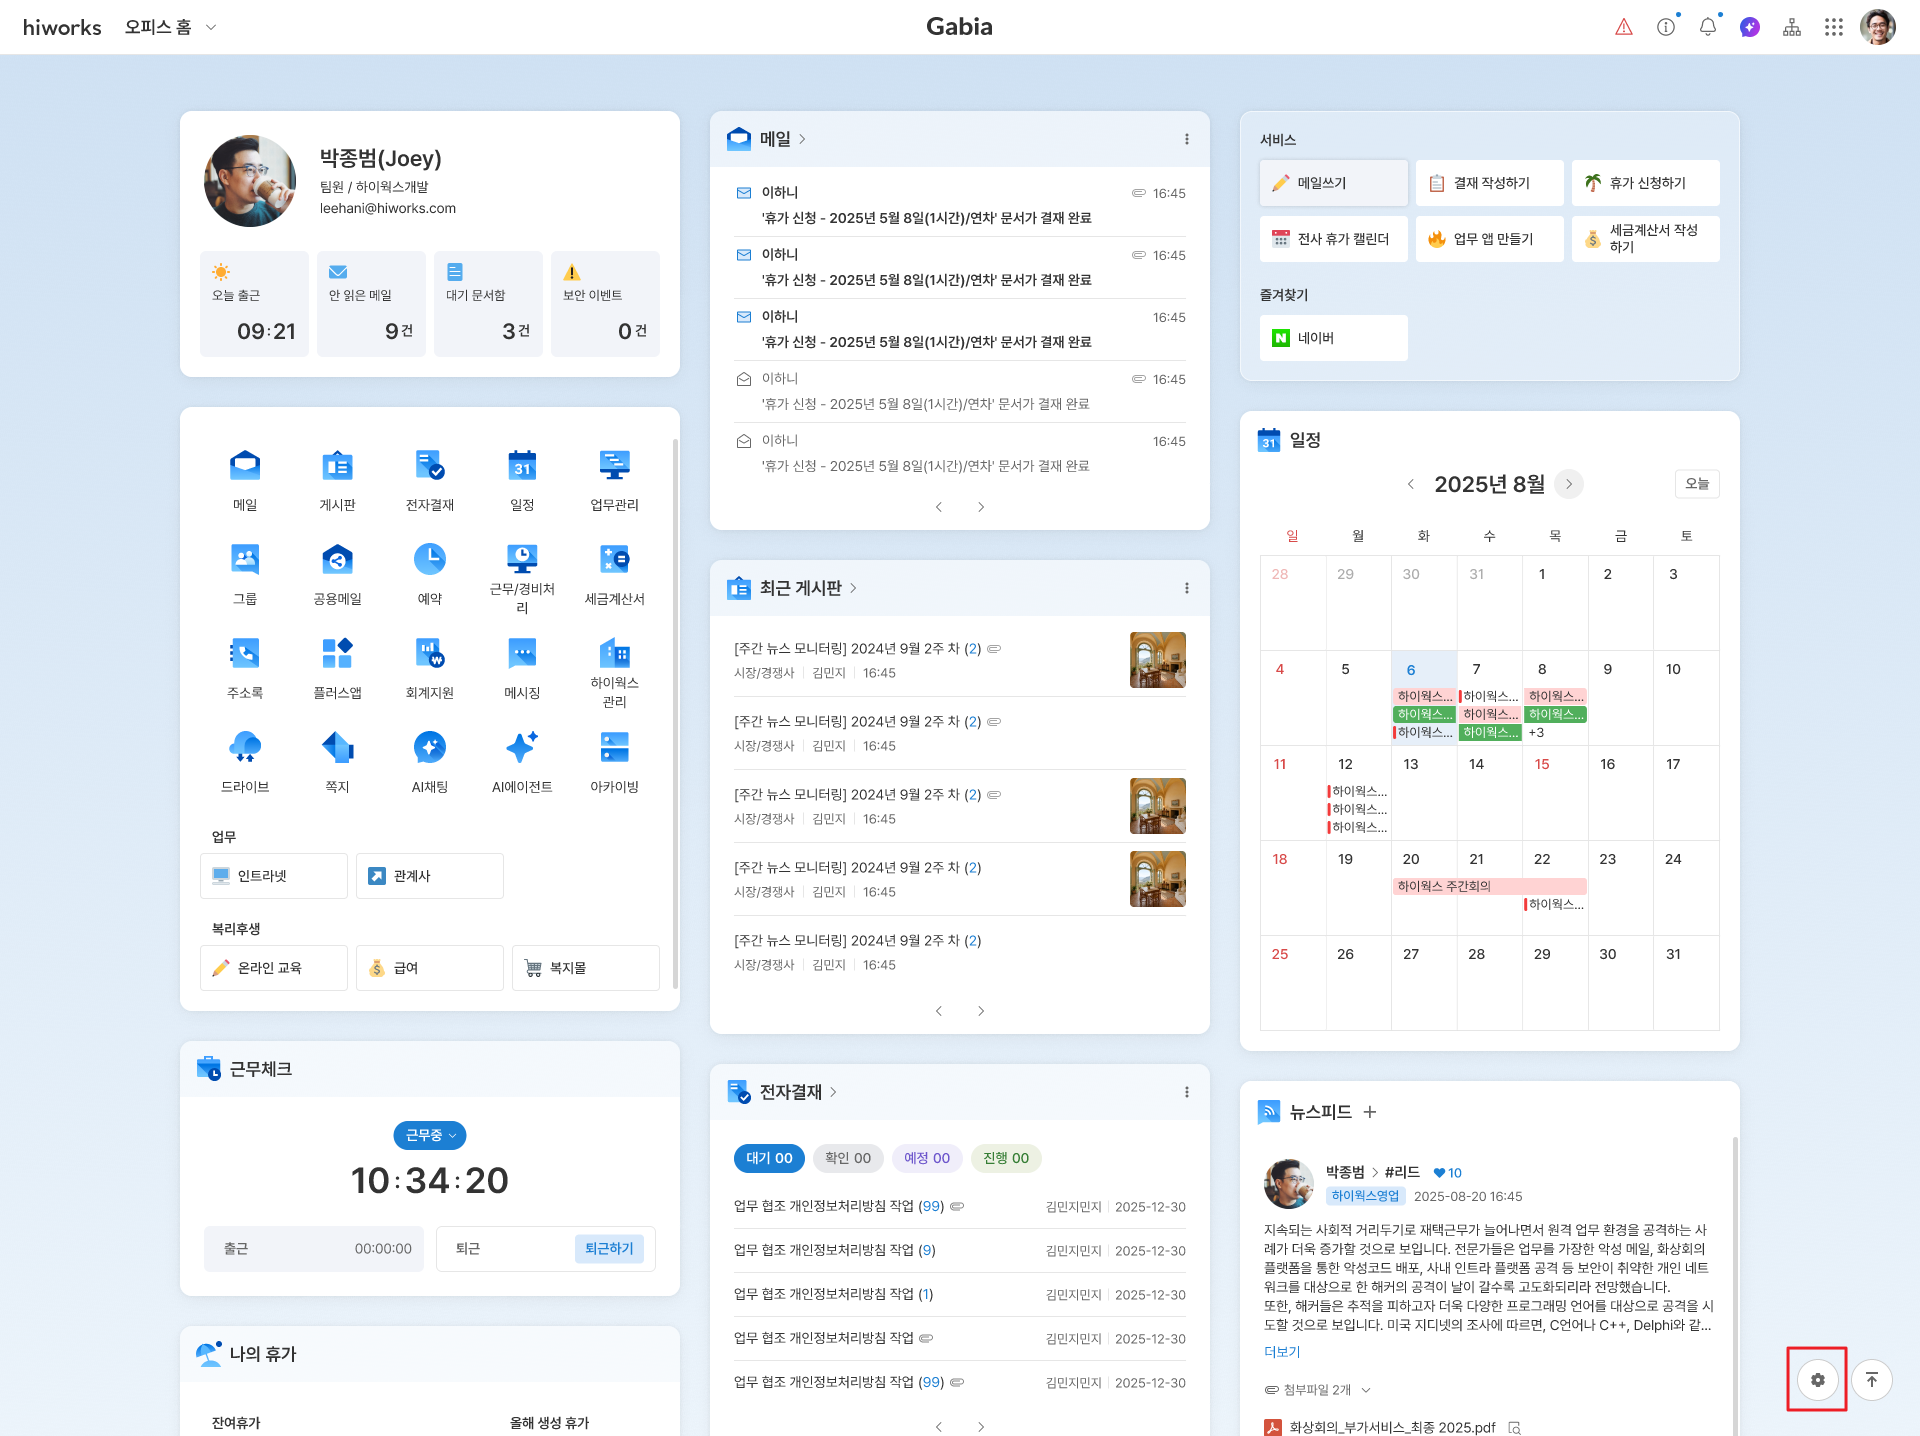The image size is (1920, 1436).
Task: Click the notification bell icon
Action: [1707, 27]
